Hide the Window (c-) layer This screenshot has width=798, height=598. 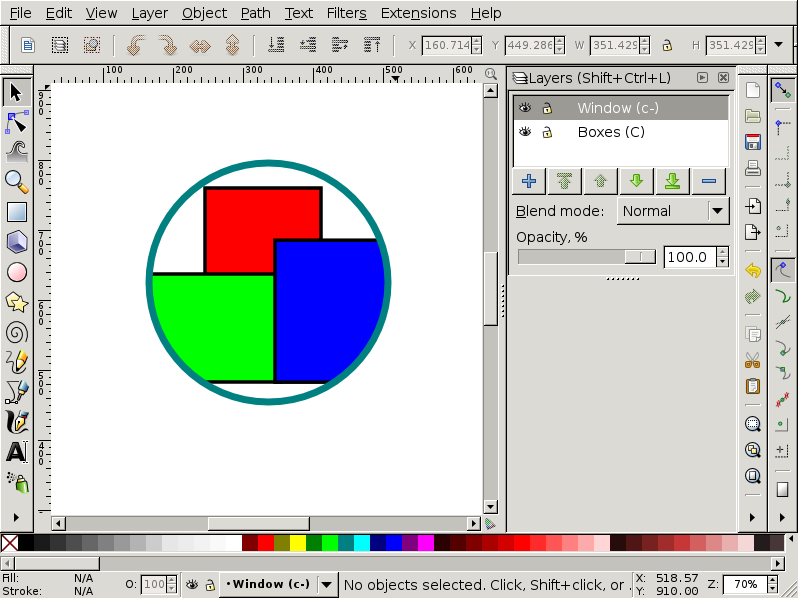(525, 108)
